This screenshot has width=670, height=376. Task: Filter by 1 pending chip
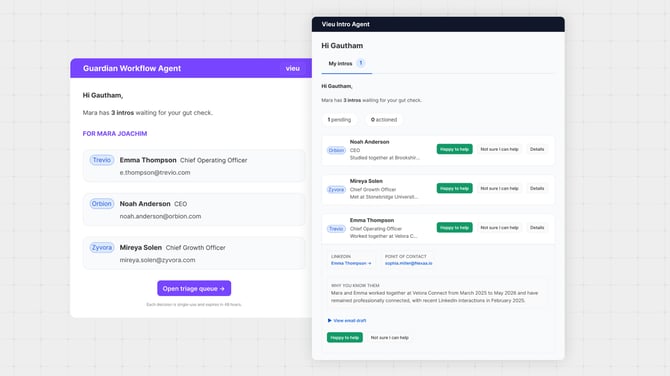pos(339,120)
